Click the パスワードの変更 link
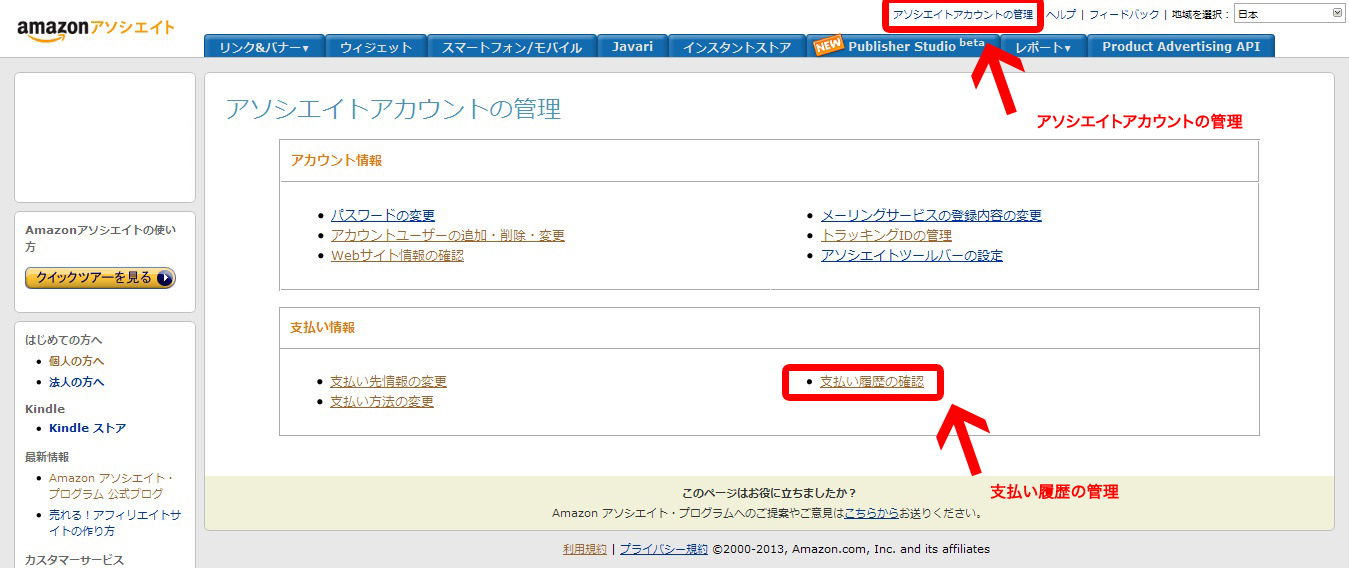 pyautogui.click(x=383, y=215)
